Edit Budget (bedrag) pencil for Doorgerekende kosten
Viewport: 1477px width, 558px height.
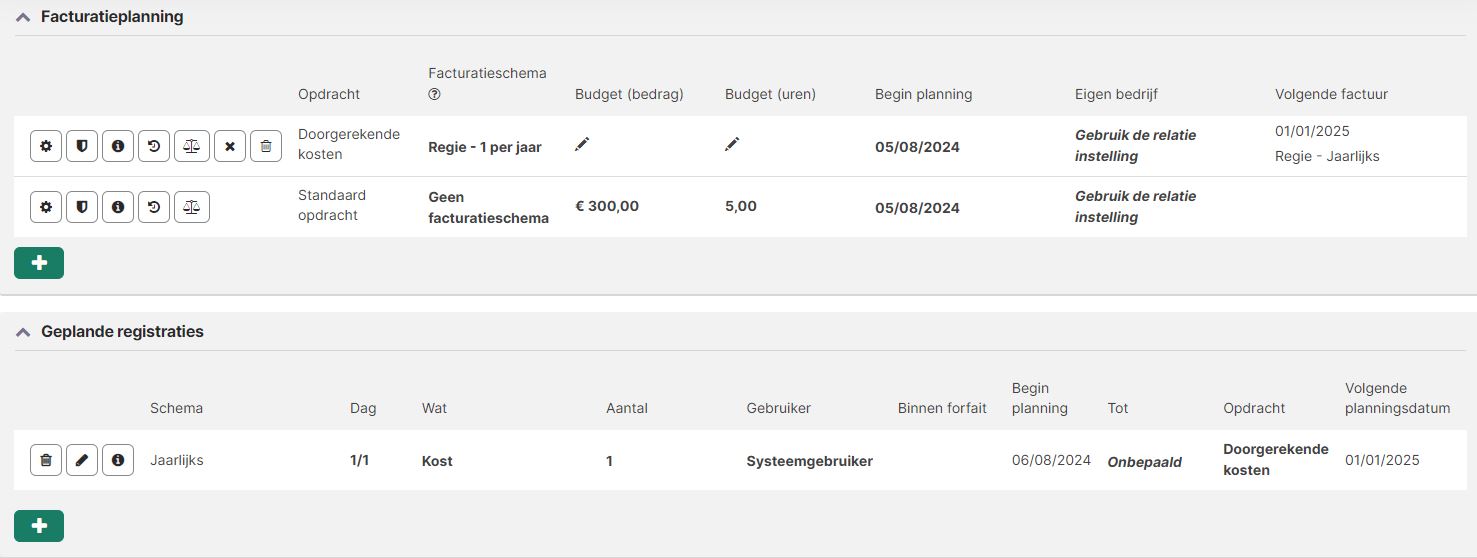pos(582,145)
